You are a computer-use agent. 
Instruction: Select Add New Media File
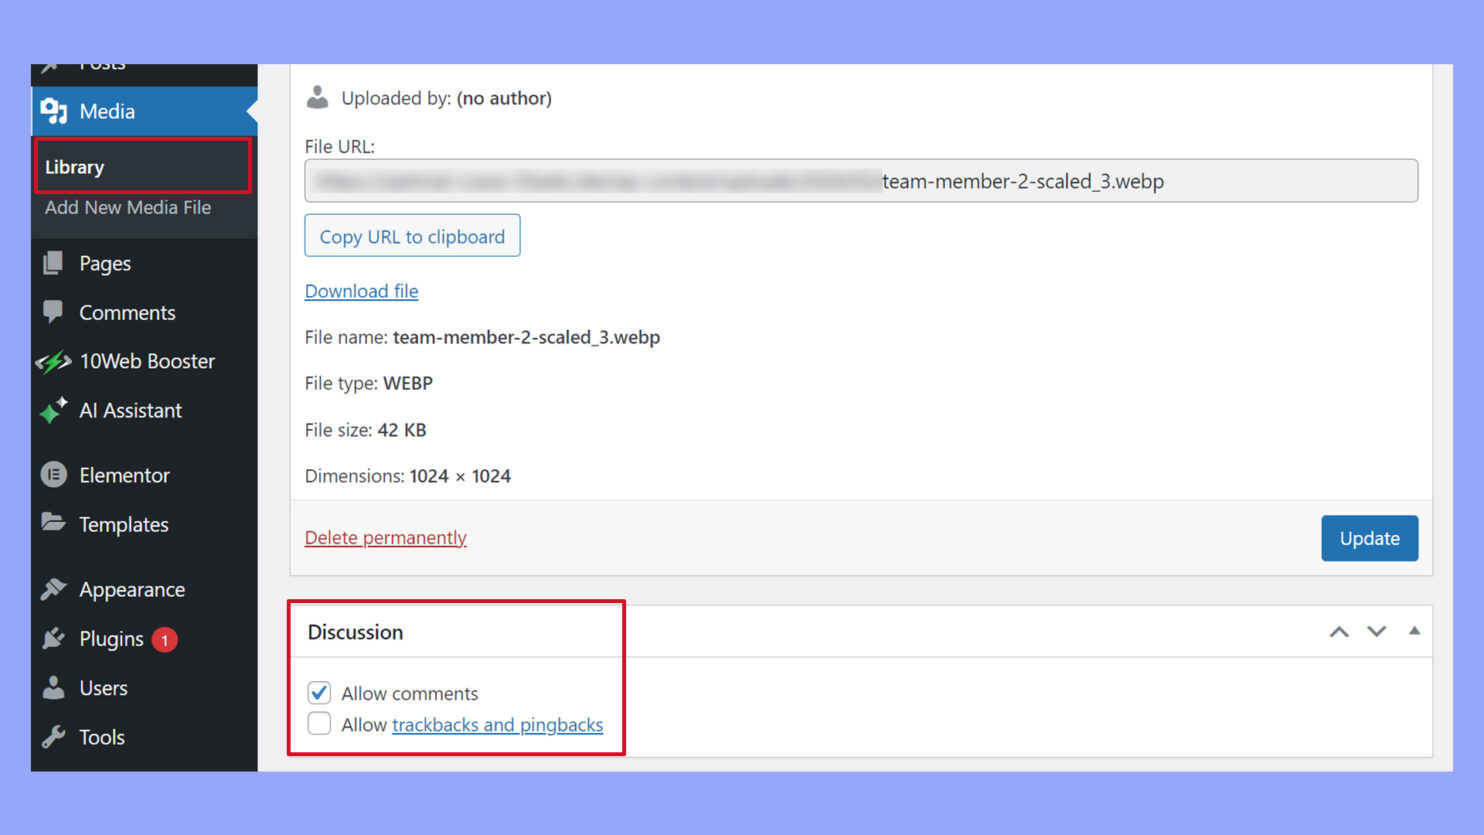(x=127, y=207)
